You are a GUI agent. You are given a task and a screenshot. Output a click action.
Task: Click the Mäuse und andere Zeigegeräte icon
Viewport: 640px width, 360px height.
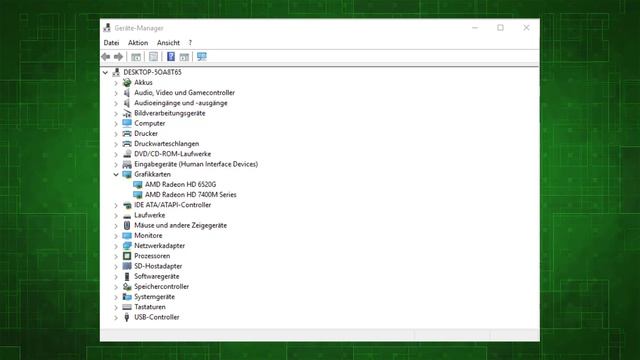tap(127, 225)
